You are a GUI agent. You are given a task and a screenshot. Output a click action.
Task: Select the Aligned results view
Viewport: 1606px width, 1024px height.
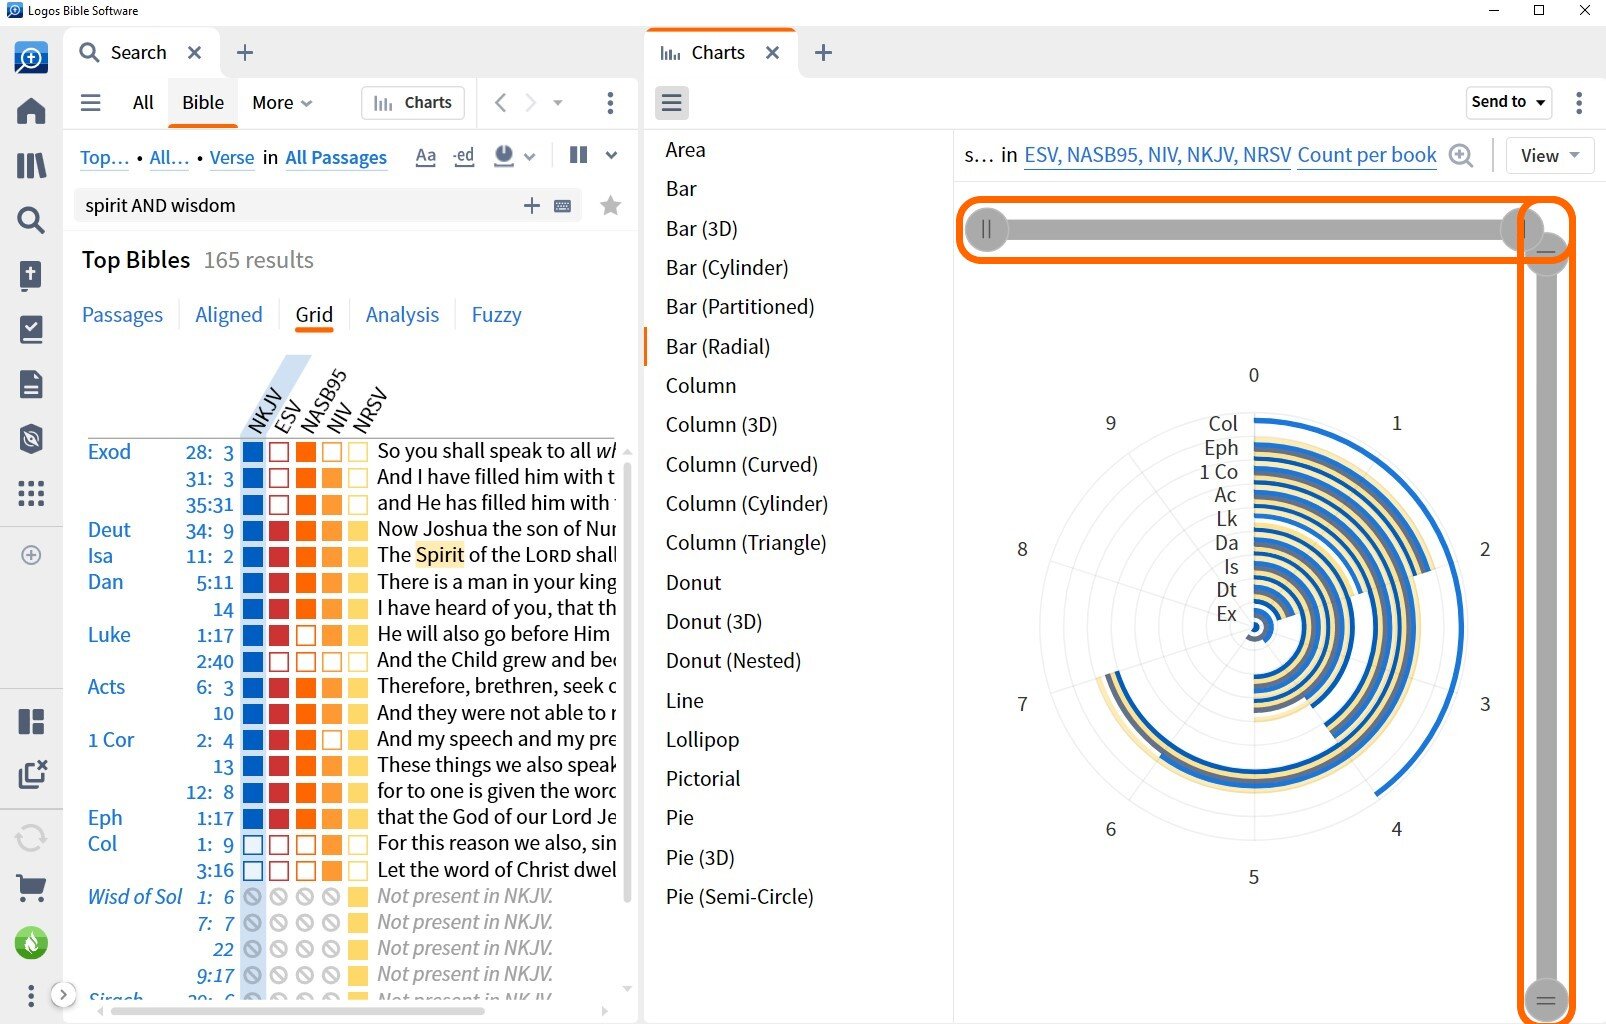pyautogui.click(x=229, y=315)
